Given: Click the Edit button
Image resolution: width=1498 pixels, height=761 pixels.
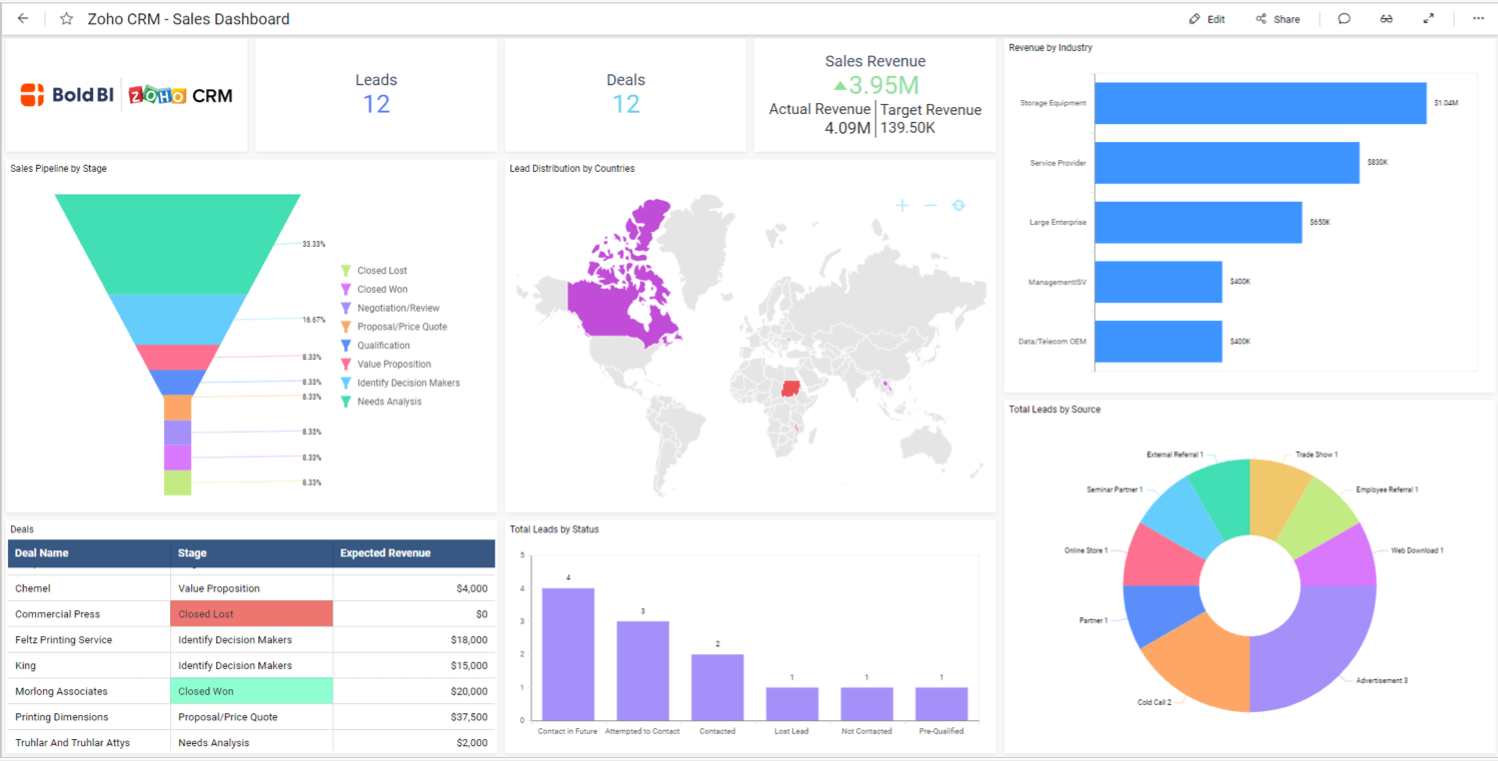Looking at the screenshot, I should [1205, 18].
